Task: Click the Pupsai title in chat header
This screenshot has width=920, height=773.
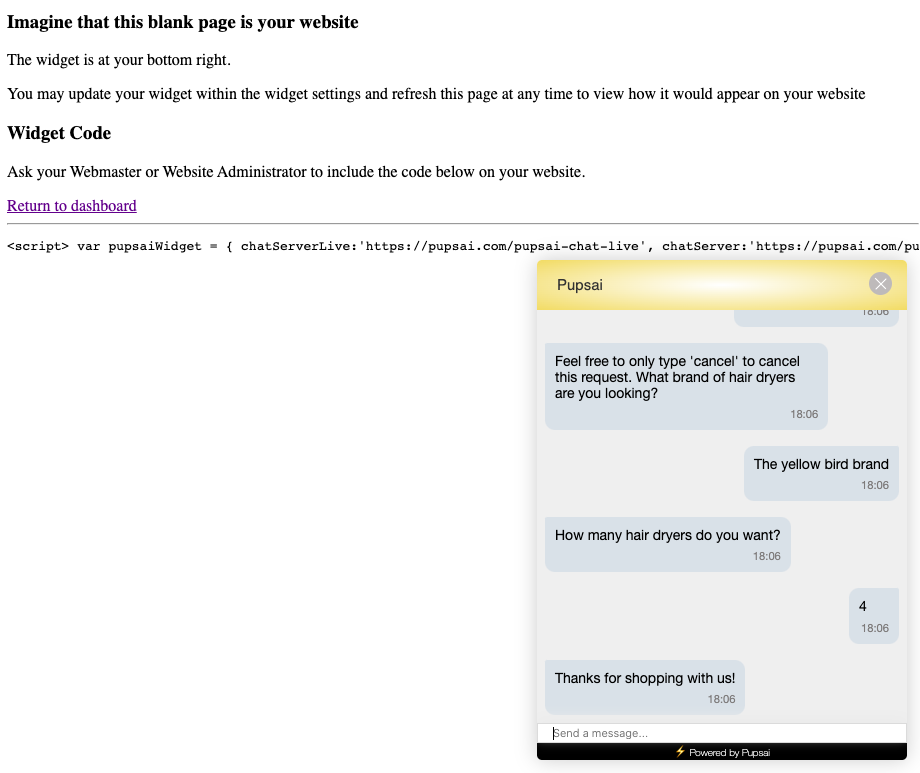Action: 580,285
